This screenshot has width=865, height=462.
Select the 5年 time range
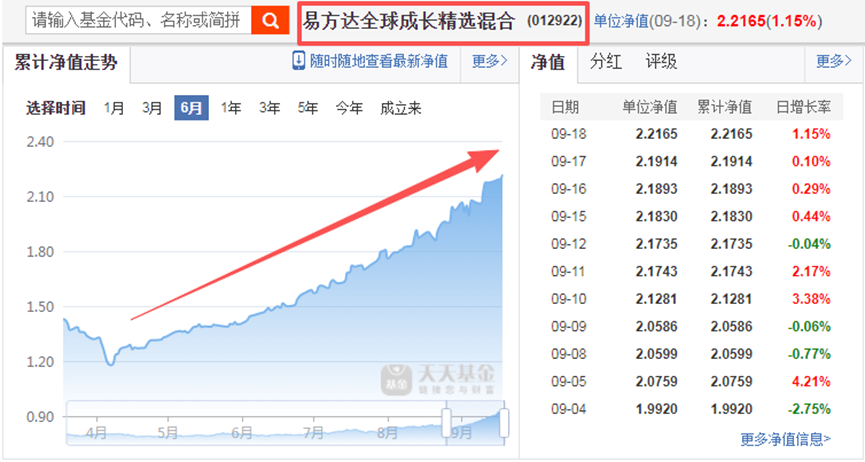(x=307, y=108)
